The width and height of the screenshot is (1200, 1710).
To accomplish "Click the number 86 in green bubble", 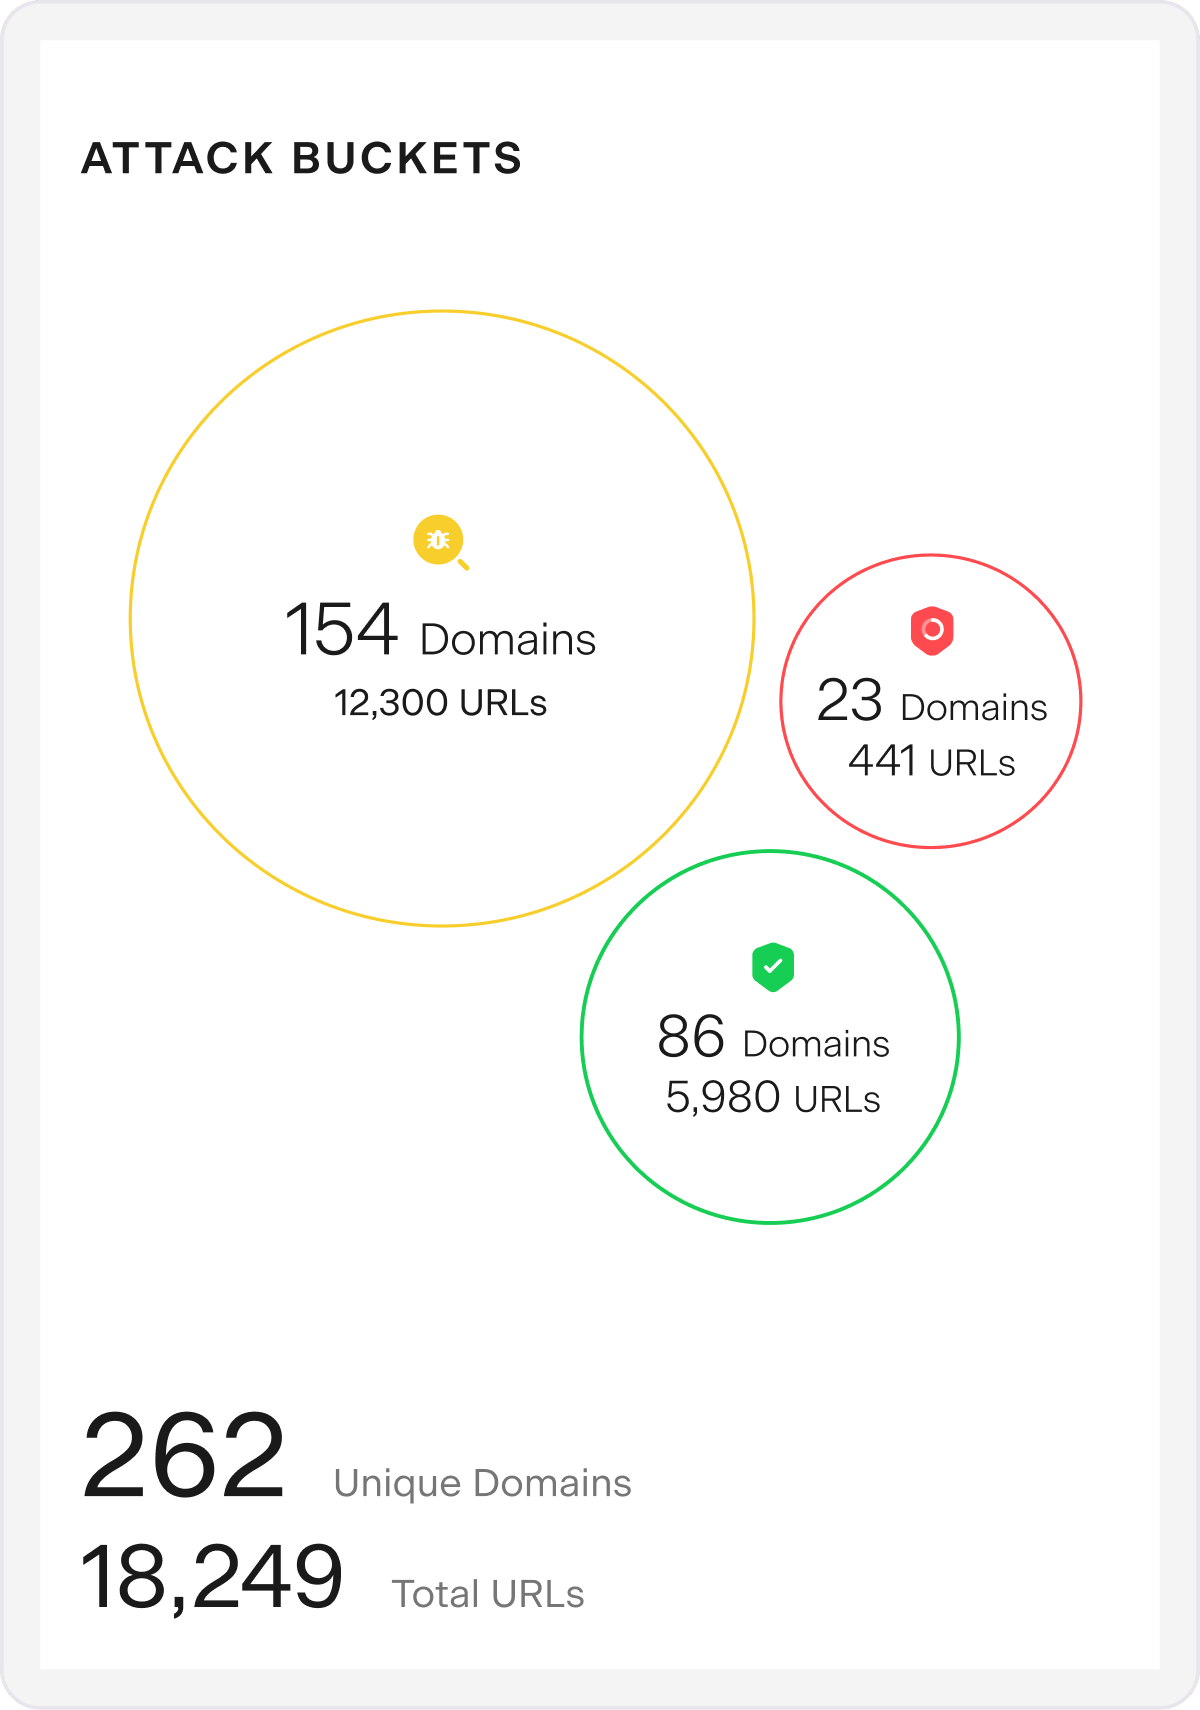I will pos(691,1037).
